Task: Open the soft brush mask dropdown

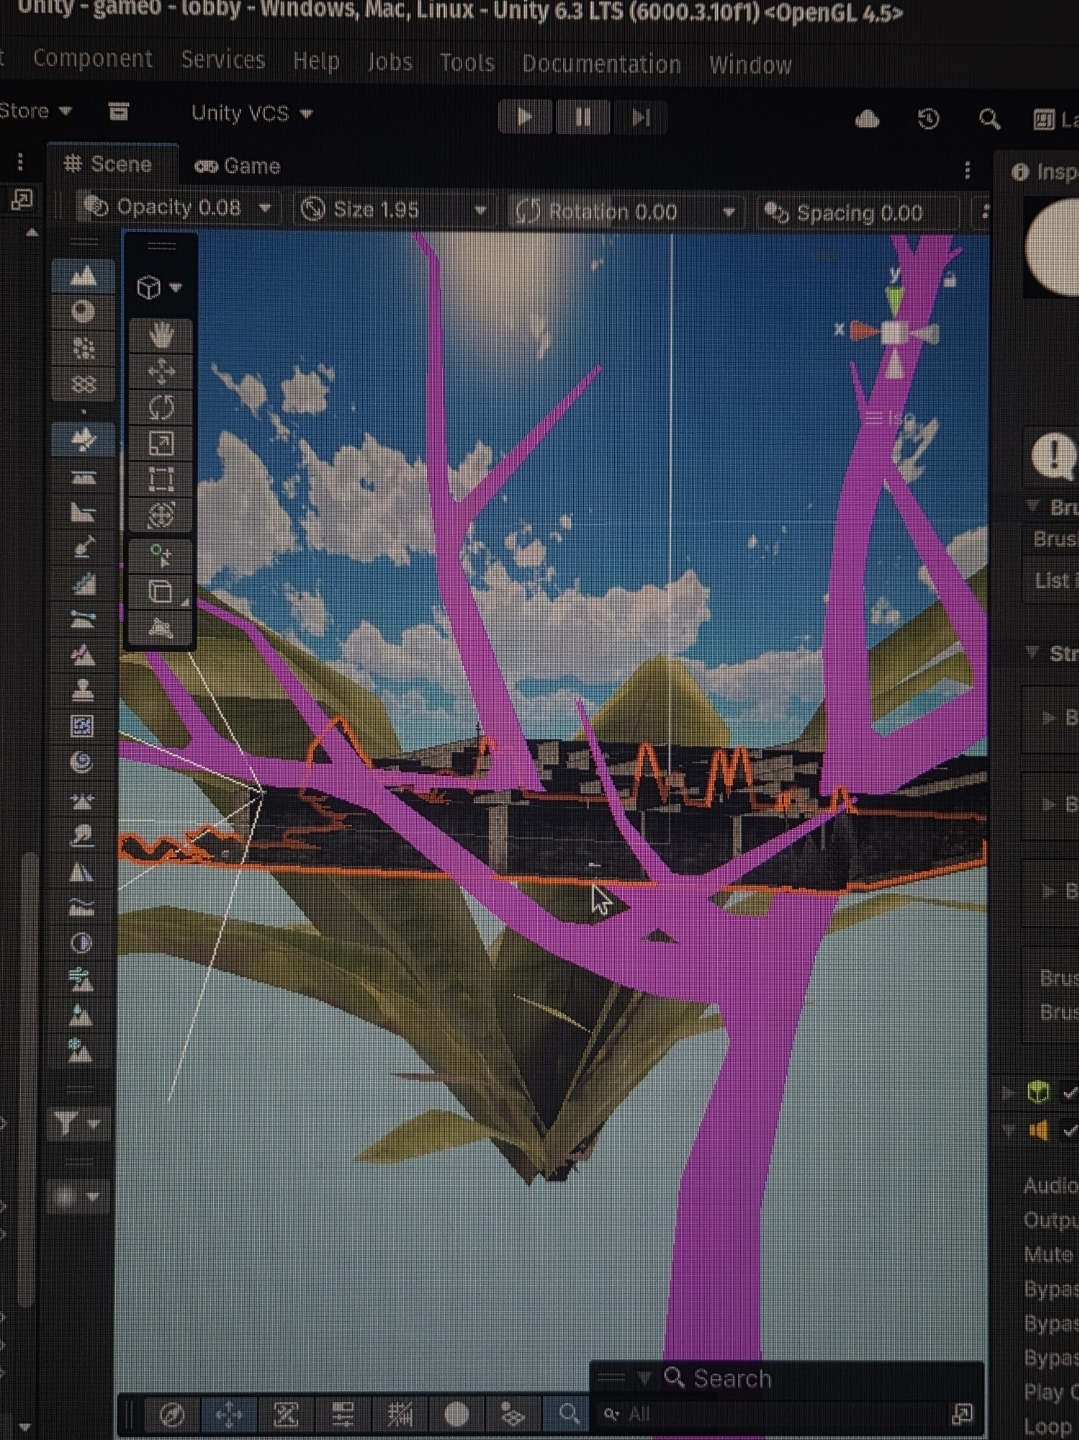Action: pyautogui.click(x=78, y=1196)
